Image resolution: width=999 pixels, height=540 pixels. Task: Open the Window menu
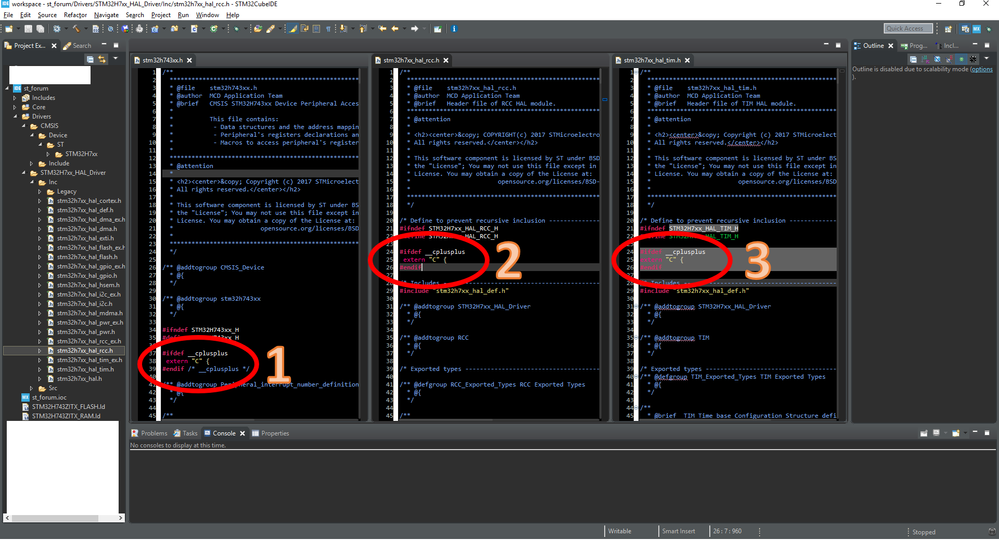click(x=207, y=15)
